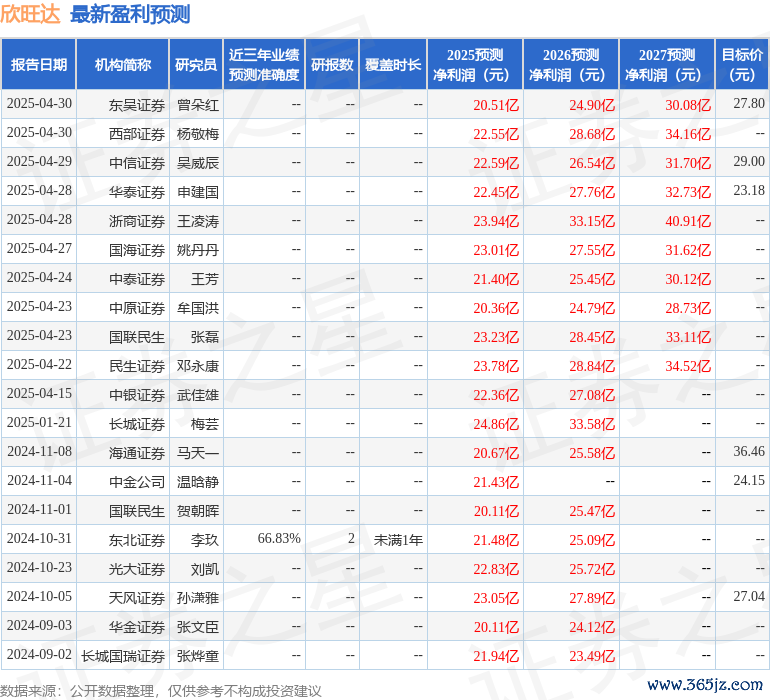The image size is (770, 700).
Task: Select the 研究员 column header
Action: point(195,65)
